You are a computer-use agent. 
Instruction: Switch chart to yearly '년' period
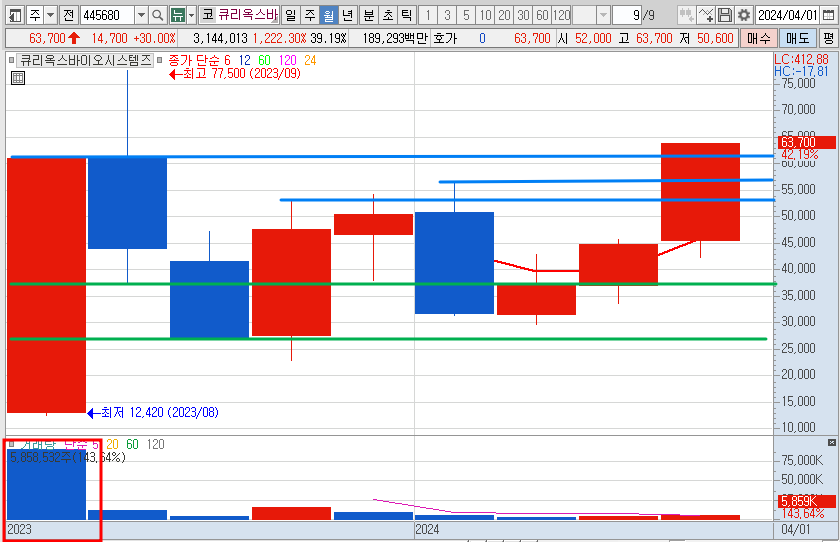click(348, 15)
